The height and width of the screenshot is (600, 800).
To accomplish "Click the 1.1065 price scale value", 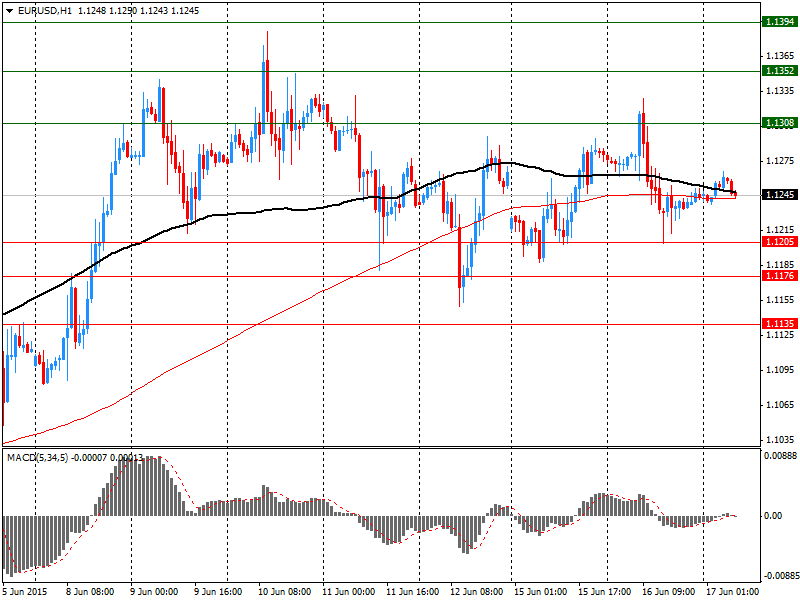I will tap(780, 405).
